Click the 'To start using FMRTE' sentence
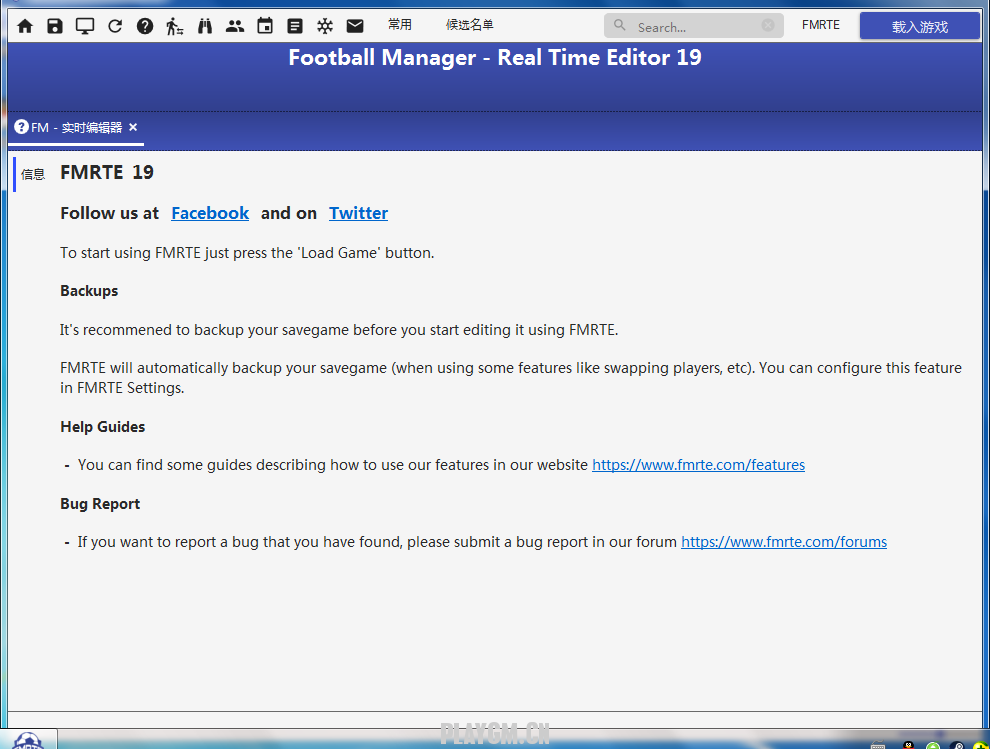990x749 pixels. (x=247, y=253)
